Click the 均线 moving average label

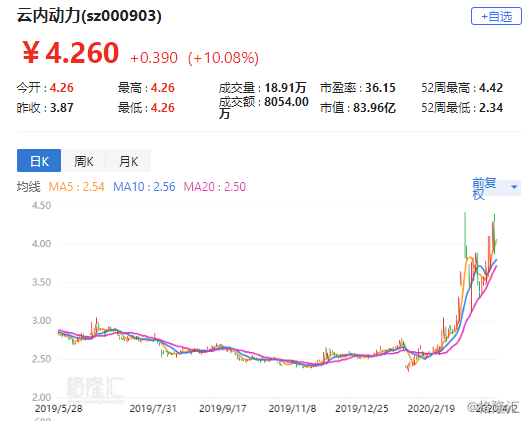(29, 187)
